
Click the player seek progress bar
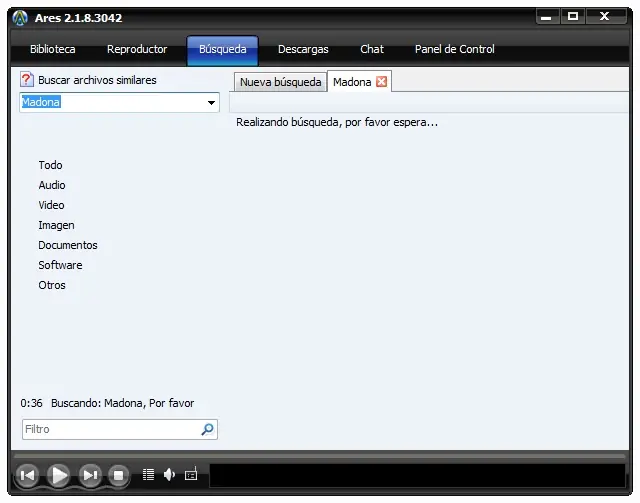[x=320, y=456]
